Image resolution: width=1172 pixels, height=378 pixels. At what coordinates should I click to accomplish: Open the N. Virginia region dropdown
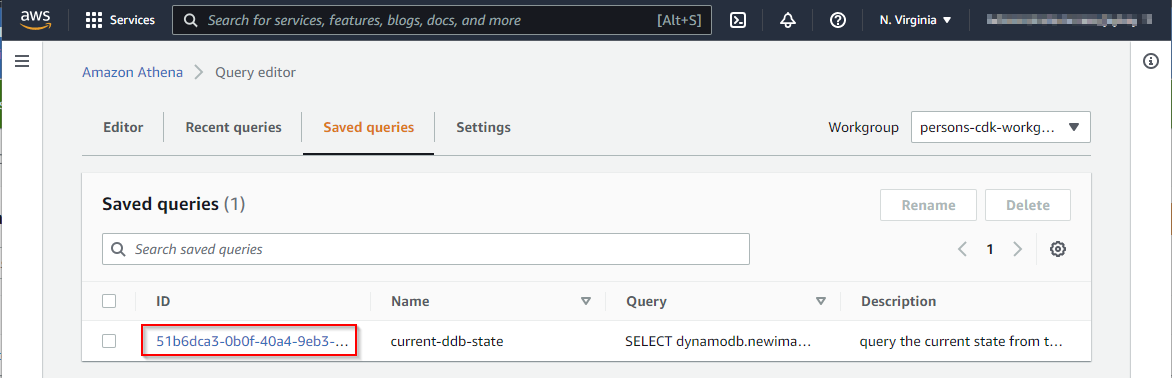click(x=916, y=20)
